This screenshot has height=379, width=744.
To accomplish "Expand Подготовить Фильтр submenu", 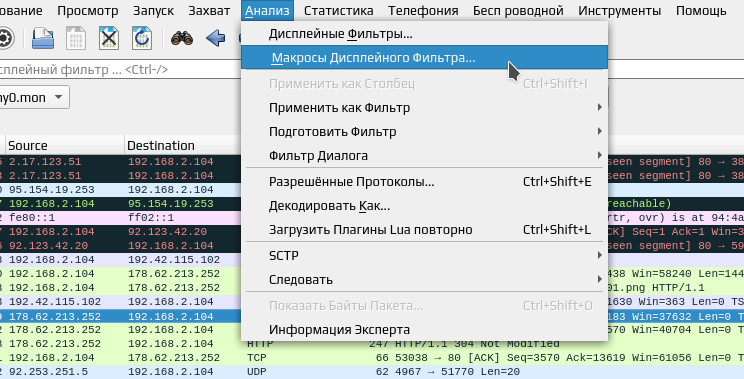I will (424, 131).
